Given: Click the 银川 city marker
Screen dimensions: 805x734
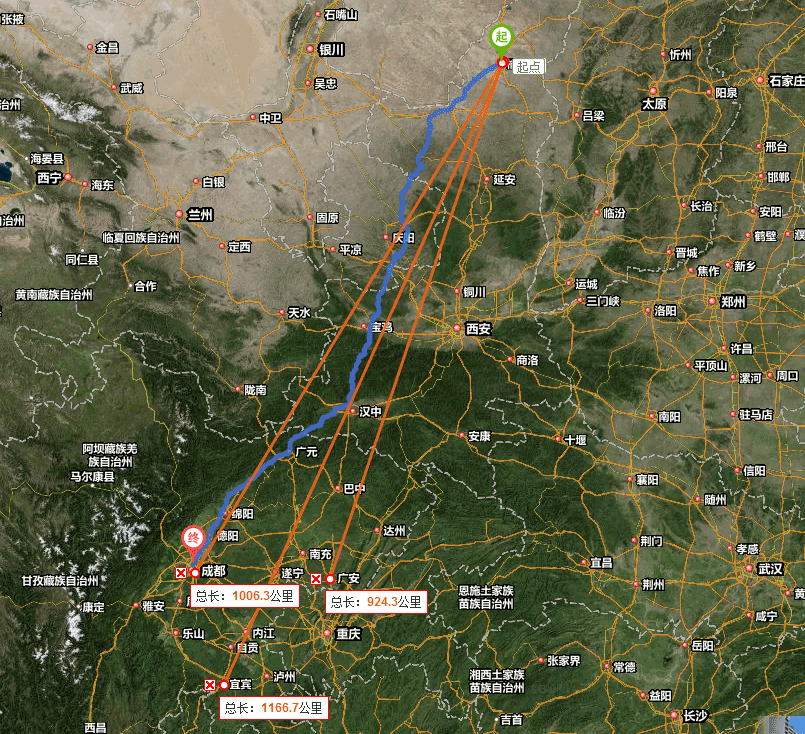Looking at the screenshot, I should [x=310, y=49].
